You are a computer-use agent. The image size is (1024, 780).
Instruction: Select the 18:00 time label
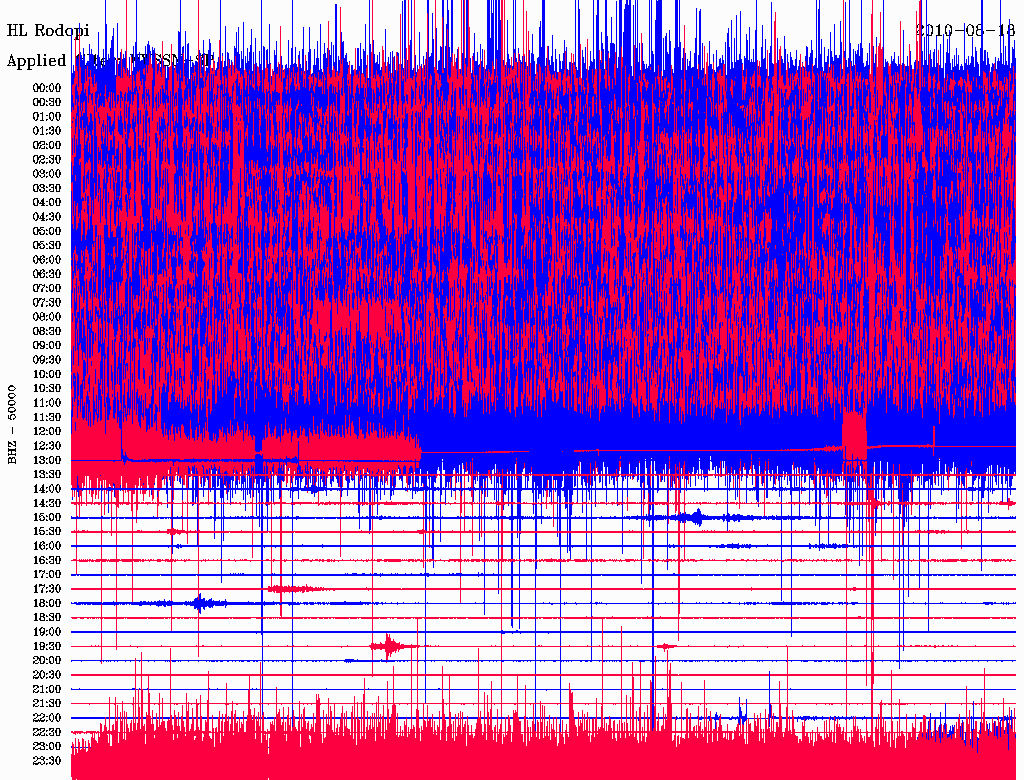point(46,604)
